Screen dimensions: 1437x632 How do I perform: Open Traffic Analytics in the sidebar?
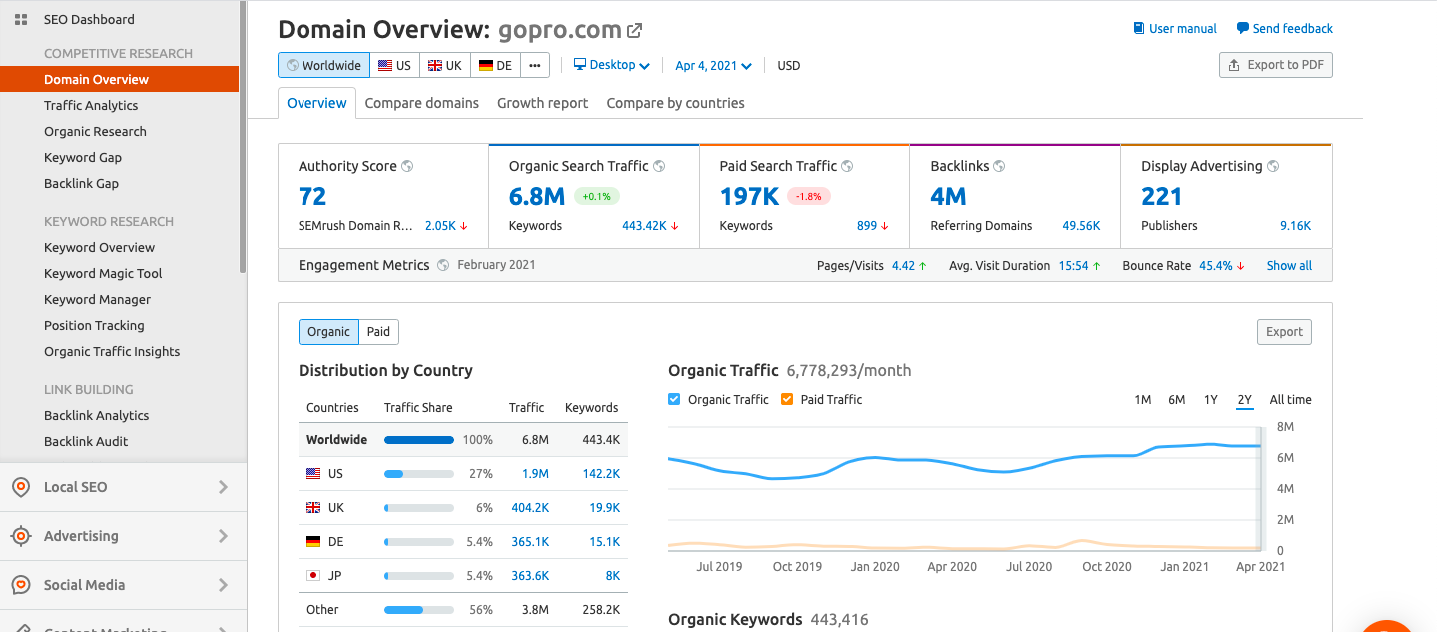click(x=91, y=105)
